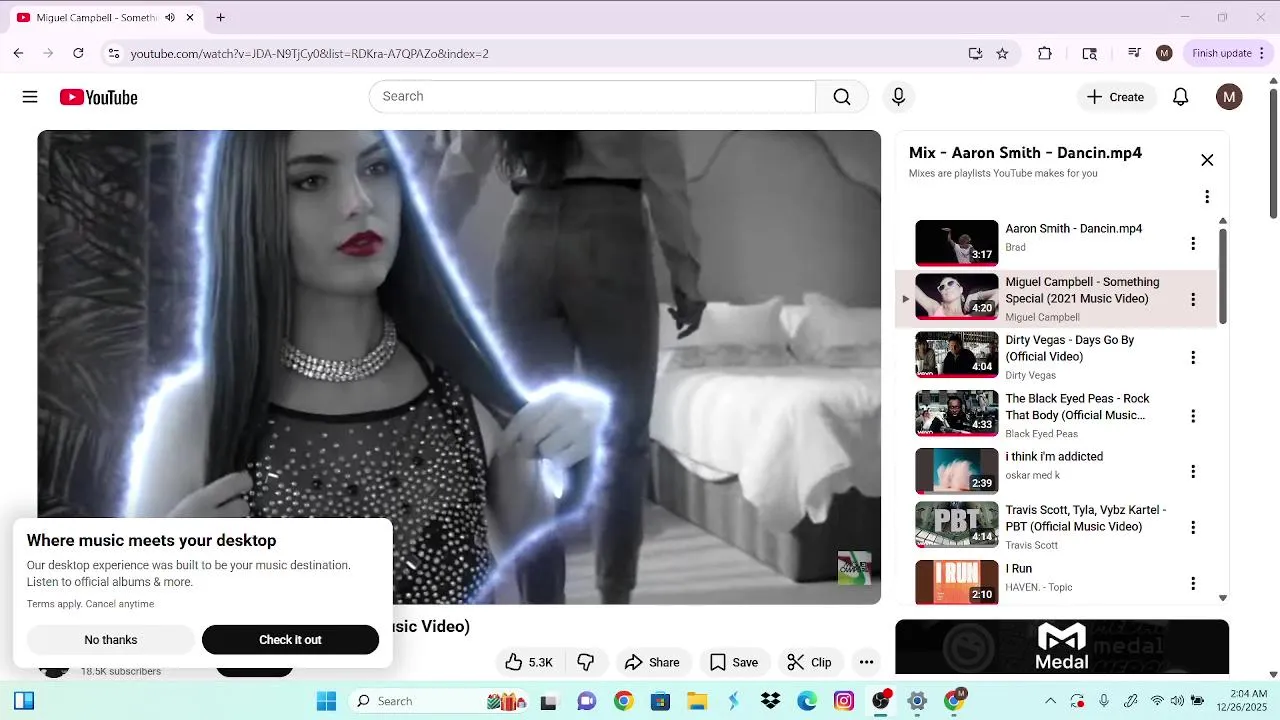Open options for i think i'm addicted
Image resolution: width=1280 pixels, height=720 pixels.
(x=1192, y=471)
